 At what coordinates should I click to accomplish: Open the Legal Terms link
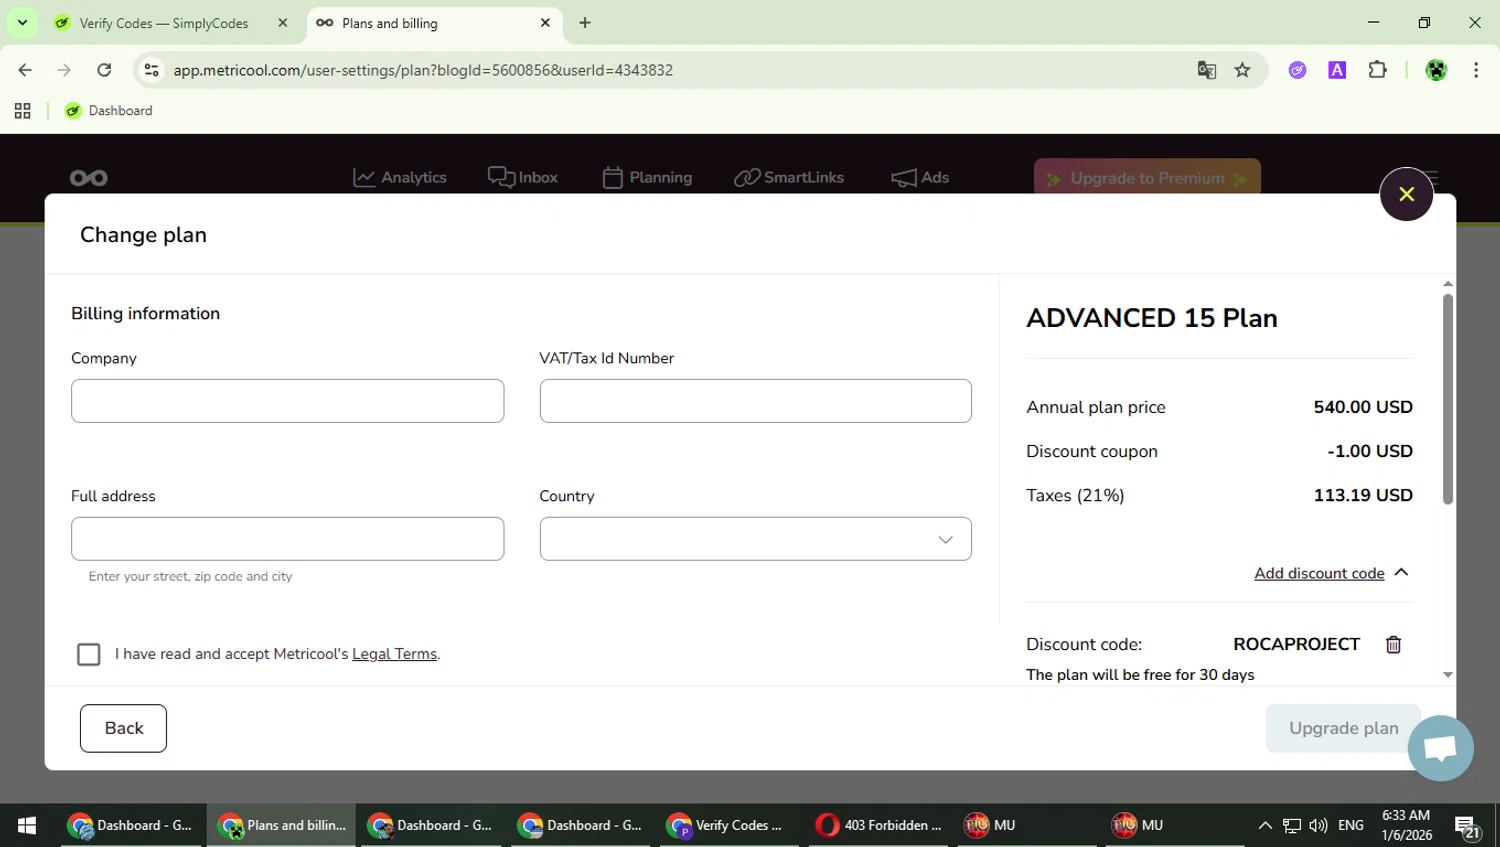(x=394, y=654)
